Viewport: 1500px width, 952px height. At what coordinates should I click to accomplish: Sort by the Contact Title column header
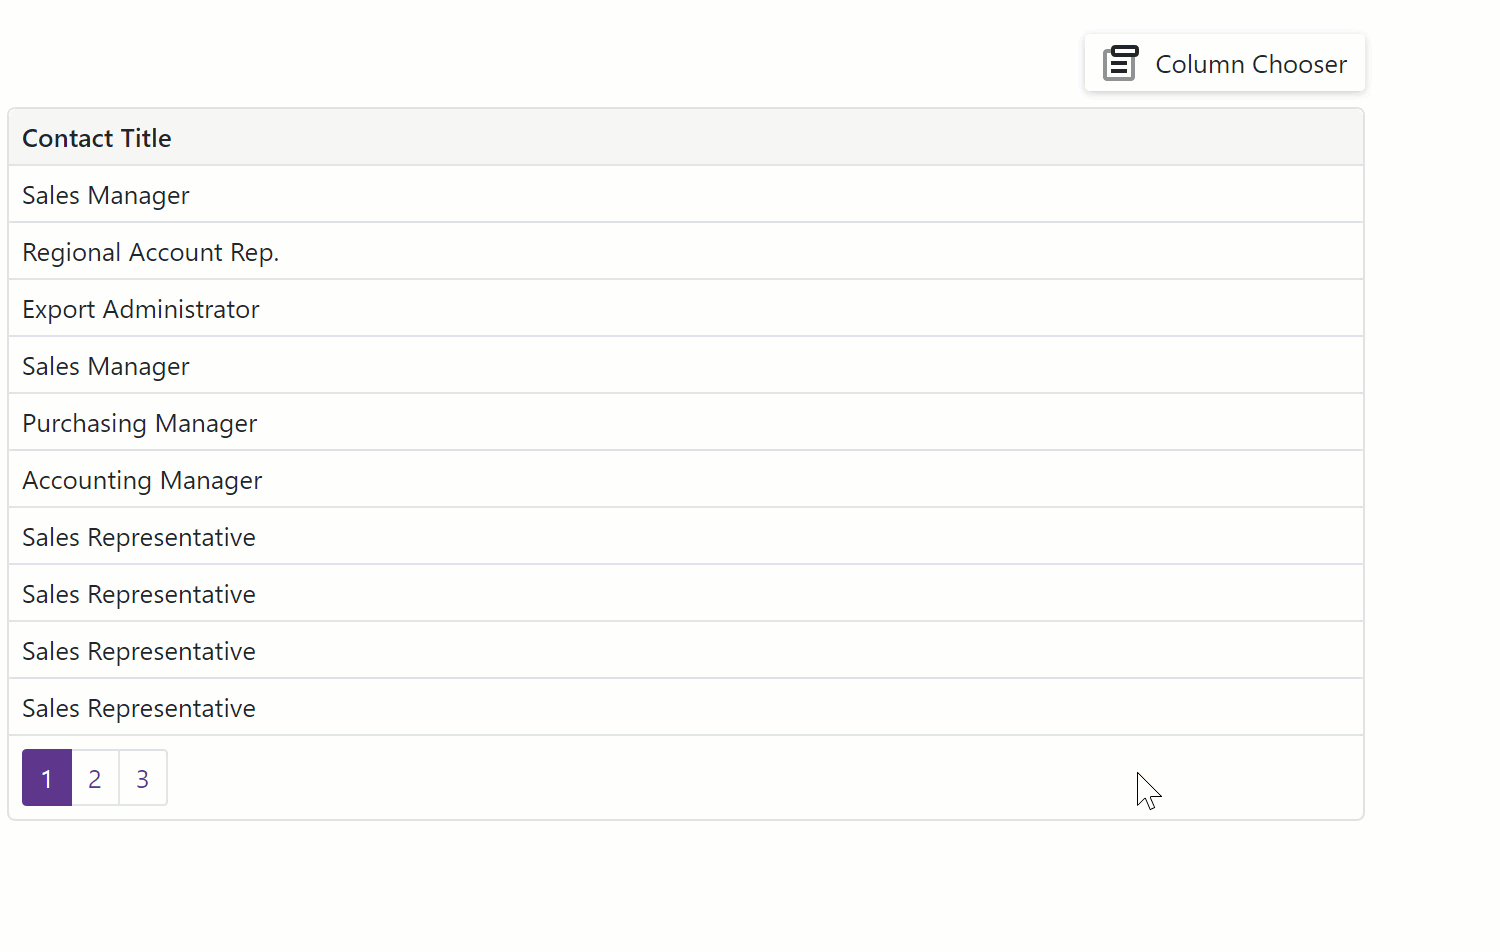pos(97,138)
